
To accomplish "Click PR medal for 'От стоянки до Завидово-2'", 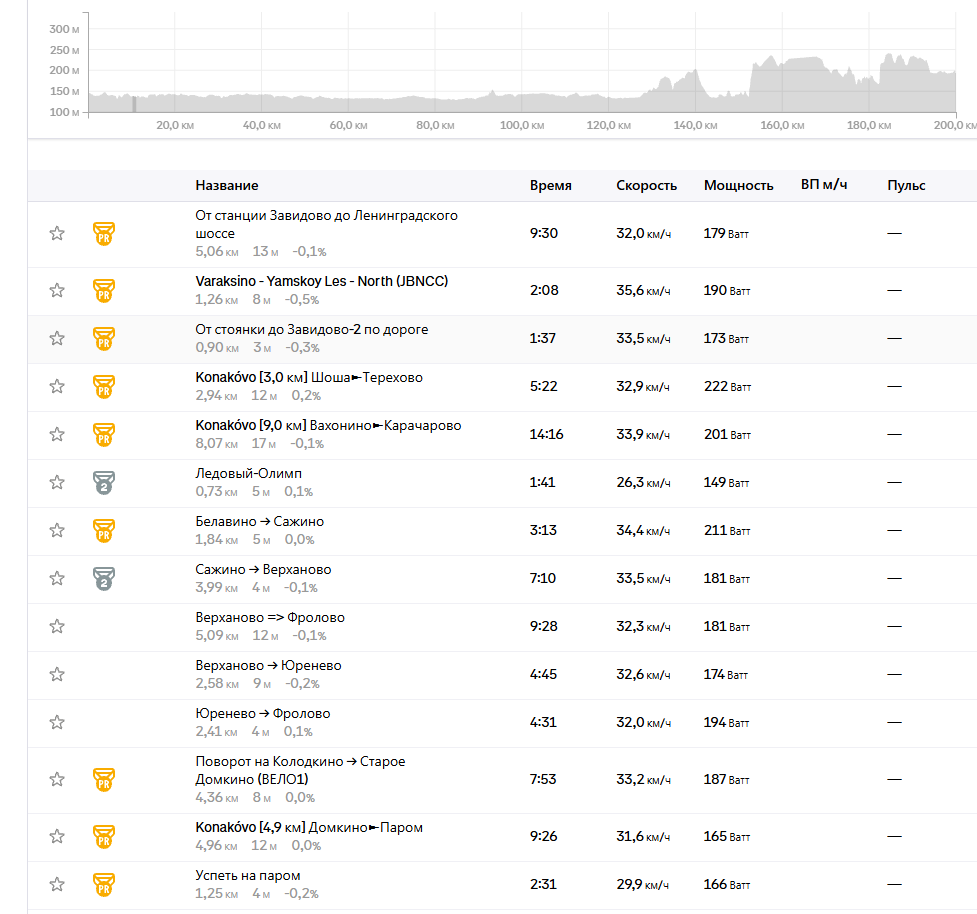I will [x=104, y=338].
